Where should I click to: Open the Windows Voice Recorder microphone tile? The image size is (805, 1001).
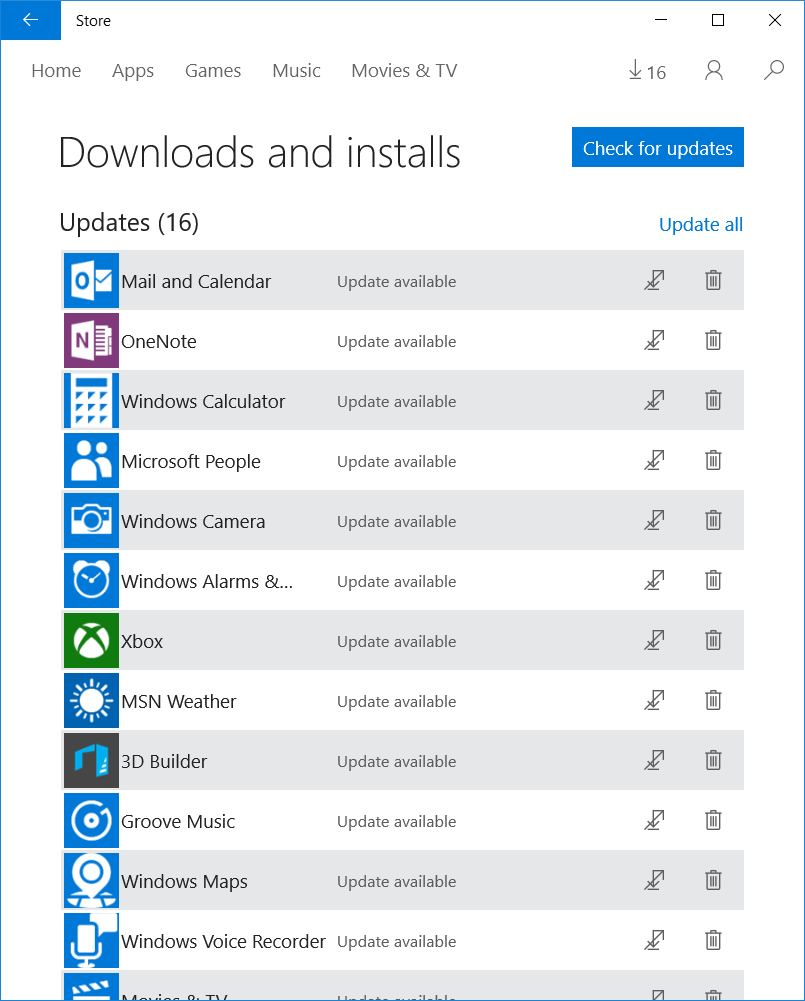pyautogui.click(x=91, y=940)
